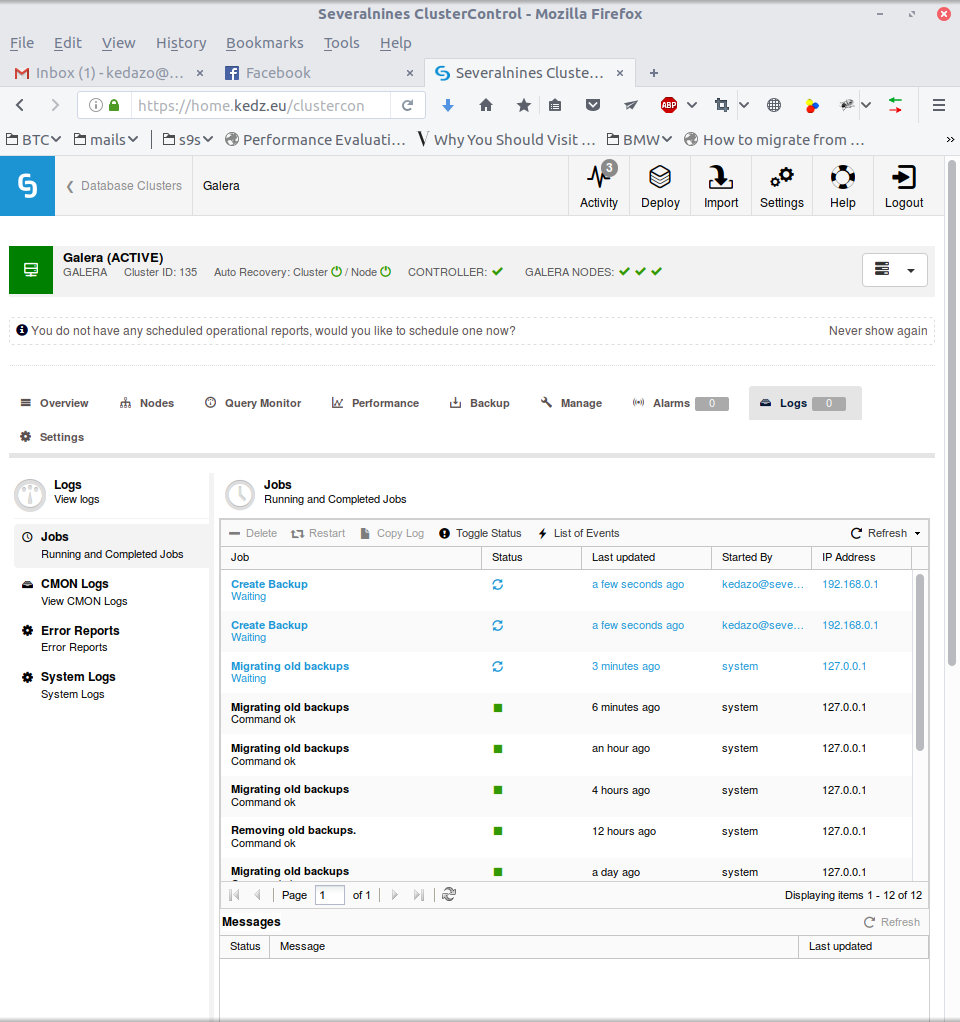The image size is (960, 1022).
Task: Bookmark this page with star icon
Action: coord(523,105)
